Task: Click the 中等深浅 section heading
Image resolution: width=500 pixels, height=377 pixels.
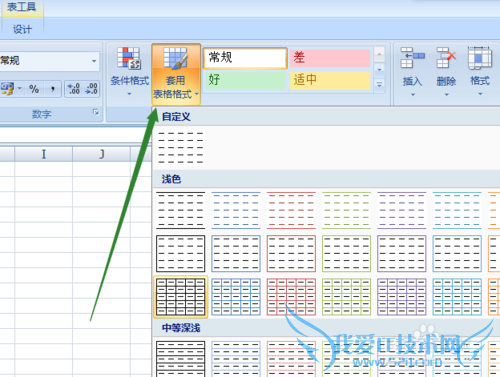Action: click(x=181, y=328)
